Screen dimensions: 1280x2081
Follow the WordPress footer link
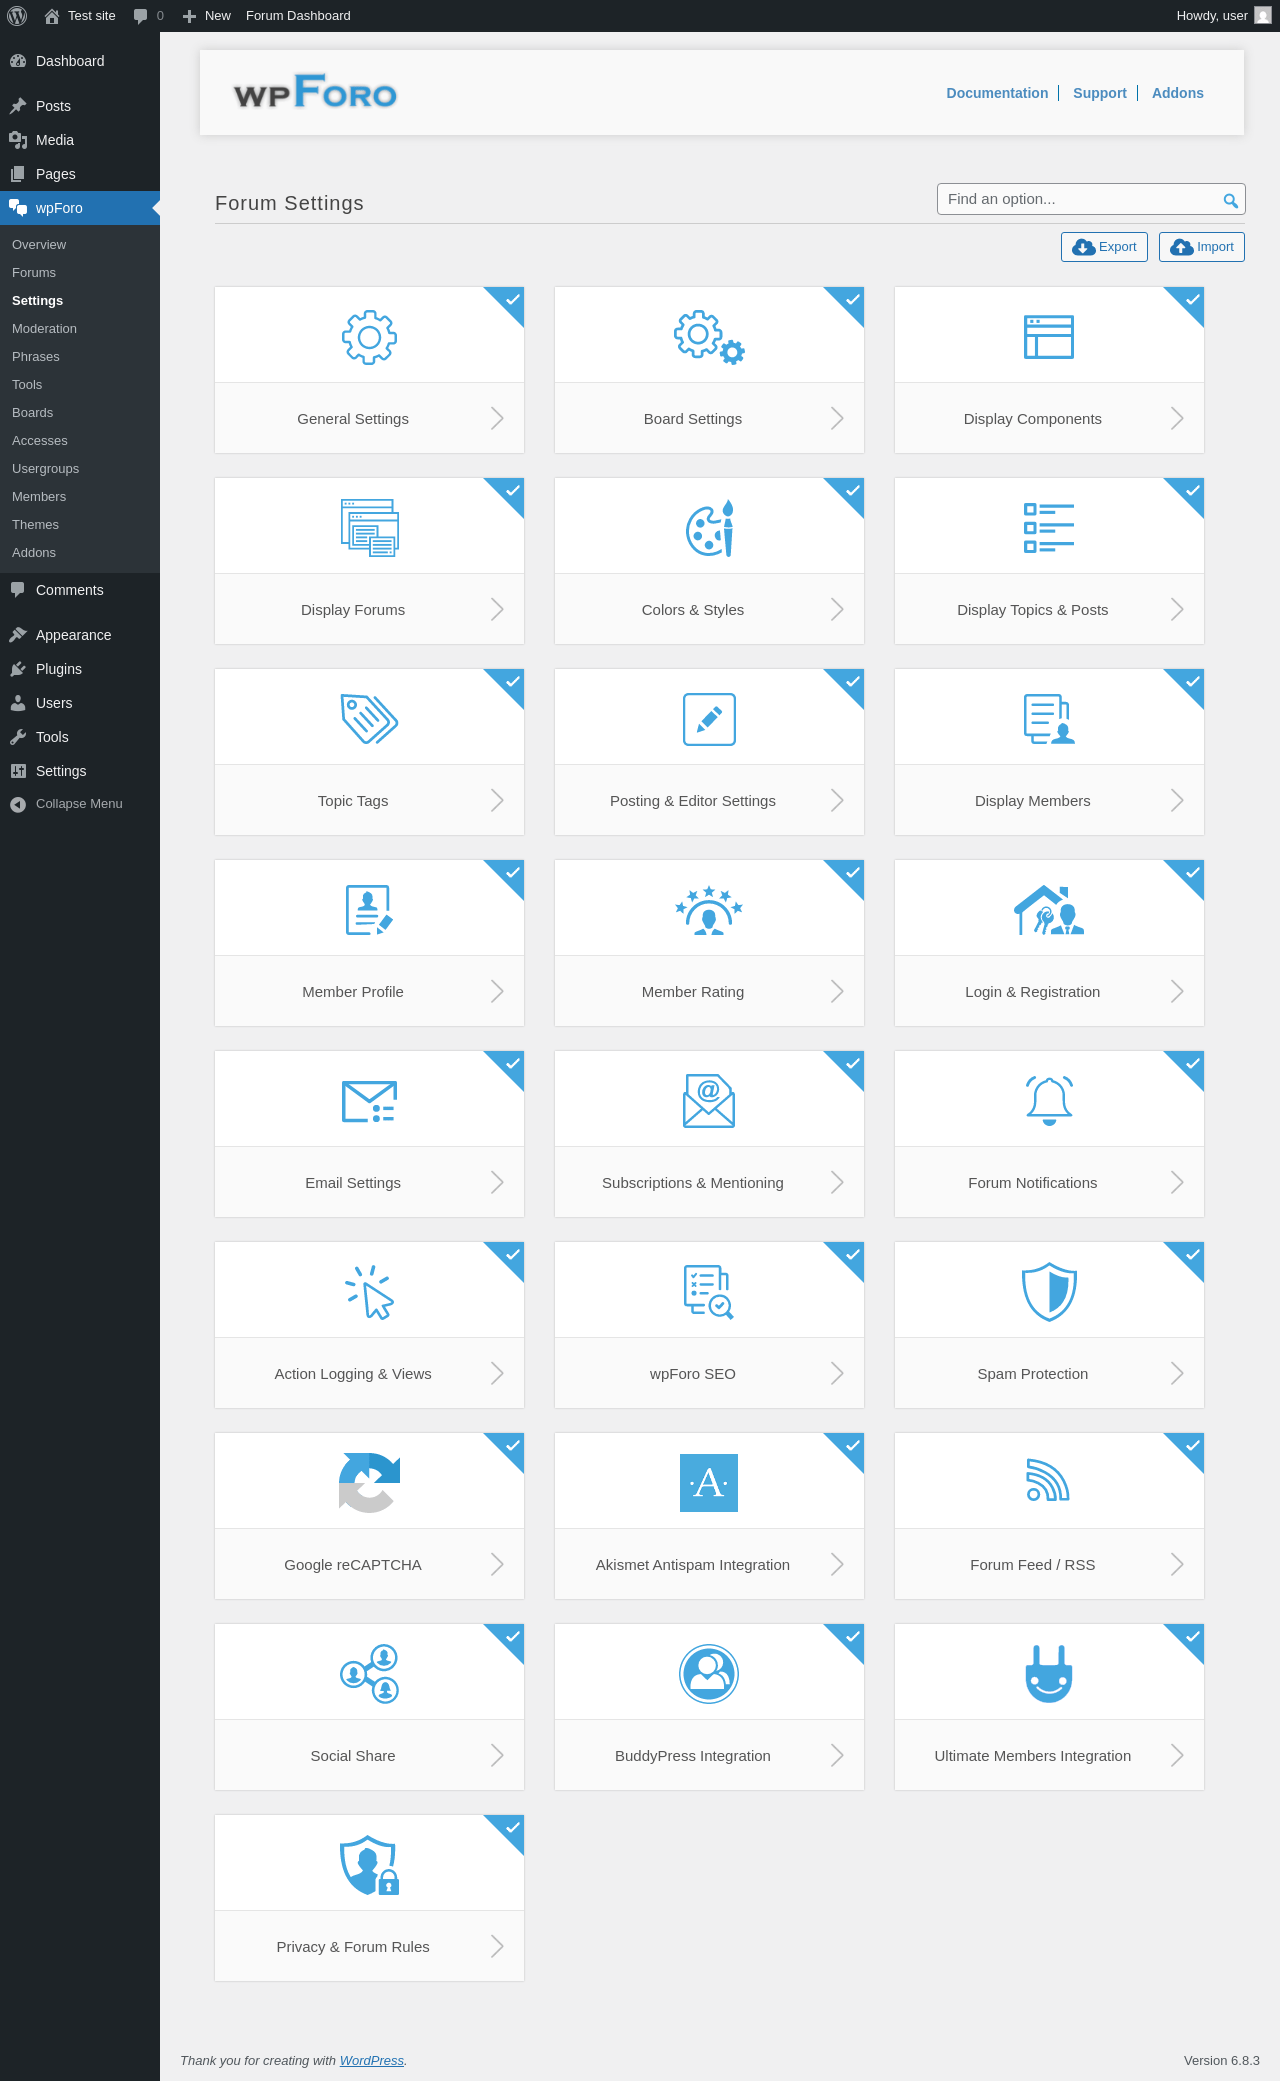point(371,2060)
